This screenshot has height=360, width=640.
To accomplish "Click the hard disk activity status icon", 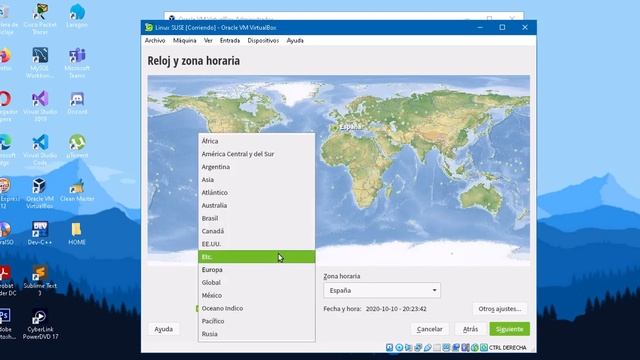I will click(x=389, y=347).
